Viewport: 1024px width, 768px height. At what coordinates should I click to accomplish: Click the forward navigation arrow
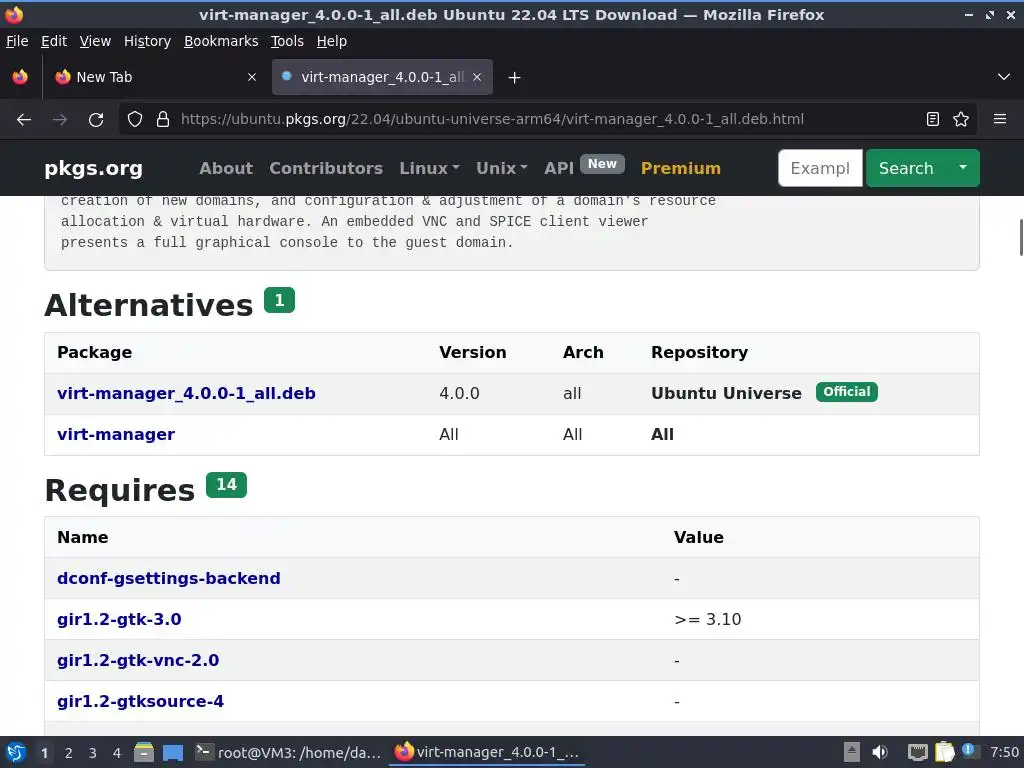pos(60,120)
